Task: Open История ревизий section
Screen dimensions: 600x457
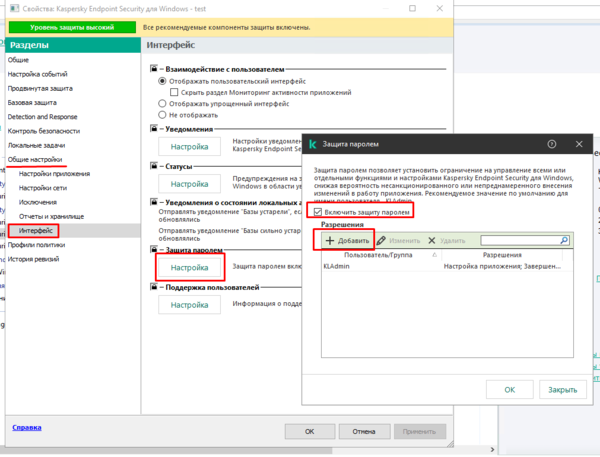Action: coord(33,259)
